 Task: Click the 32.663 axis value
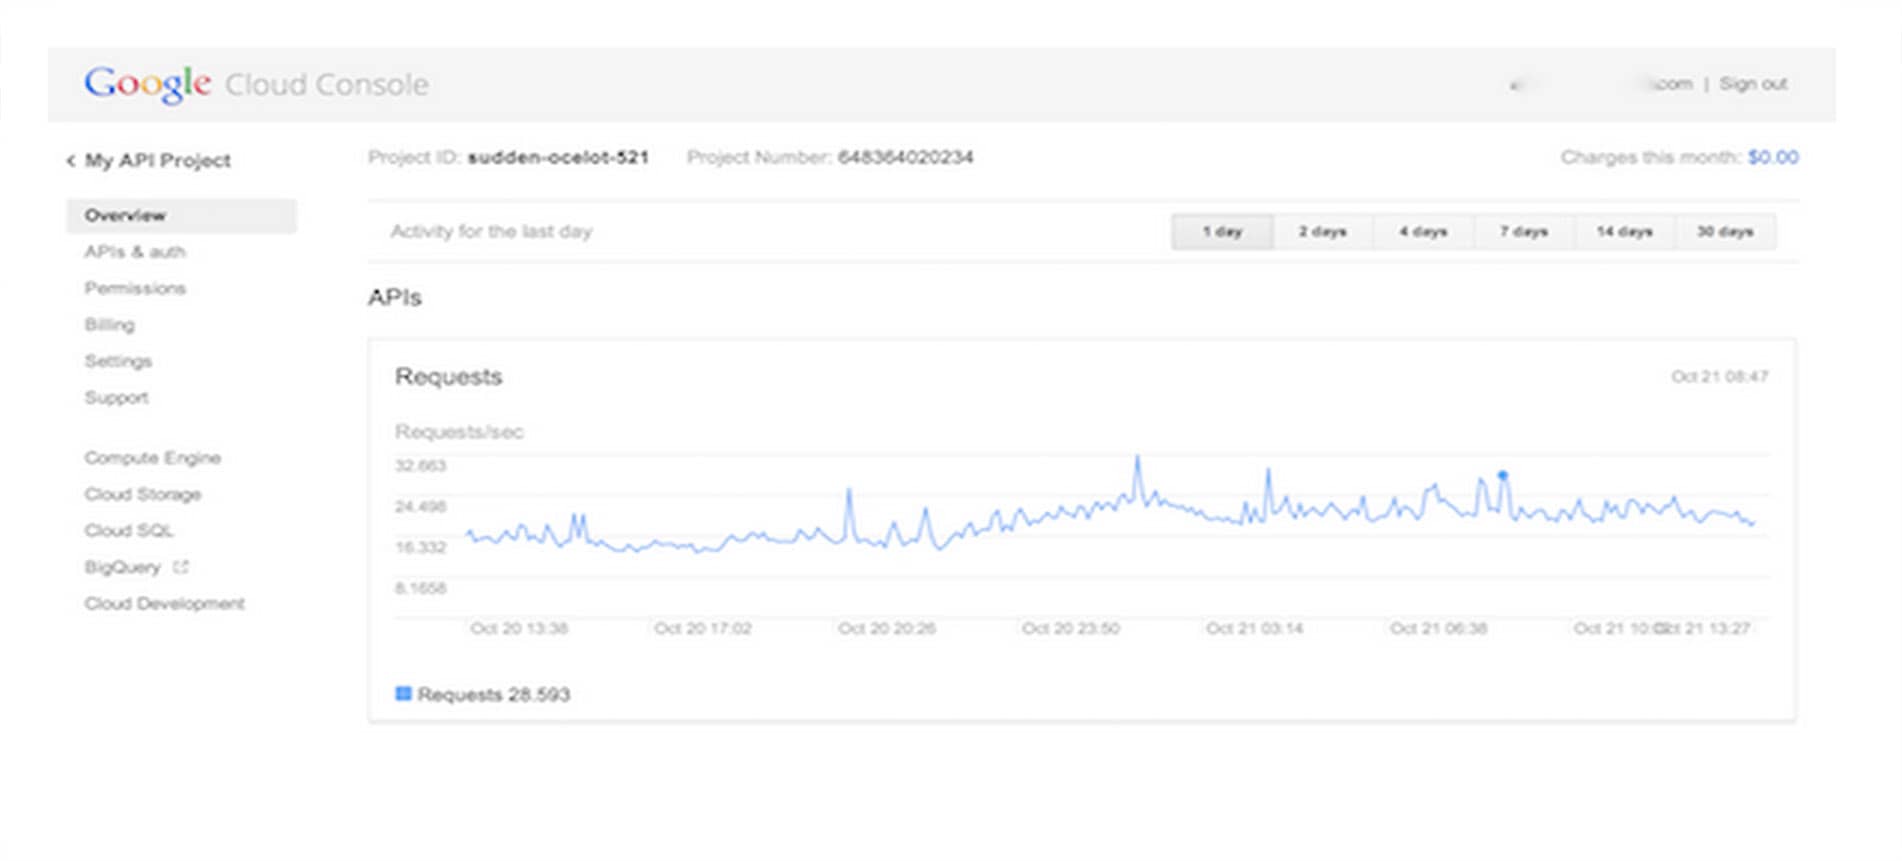coord(421,466)
